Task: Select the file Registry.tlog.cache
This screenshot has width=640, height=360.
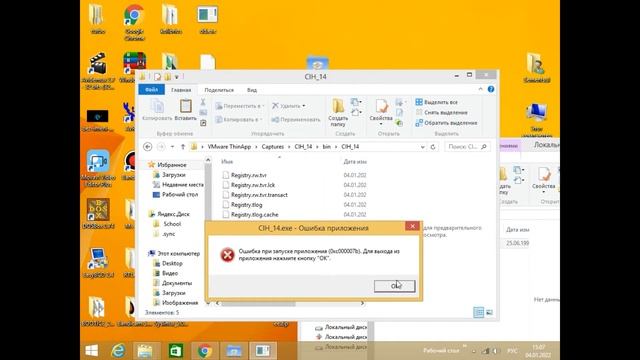Action: click(x=254, y=214)
